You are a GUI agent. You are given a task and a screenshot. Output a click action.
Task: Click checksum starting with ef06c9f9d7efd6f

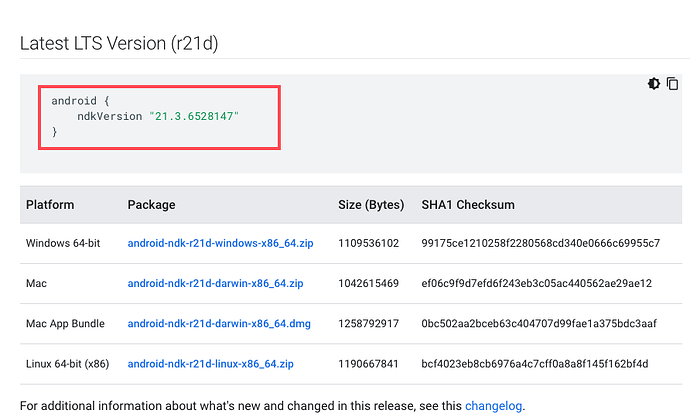coord(536,283)
